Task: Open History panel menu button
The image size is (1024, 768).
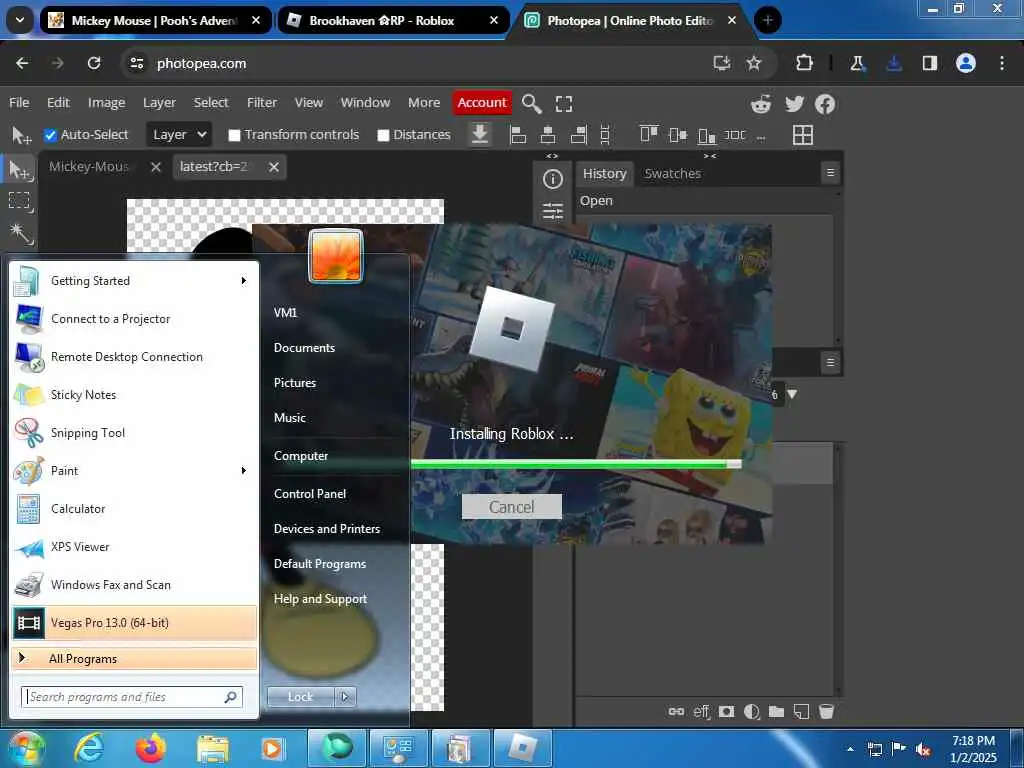Action: 830,173
